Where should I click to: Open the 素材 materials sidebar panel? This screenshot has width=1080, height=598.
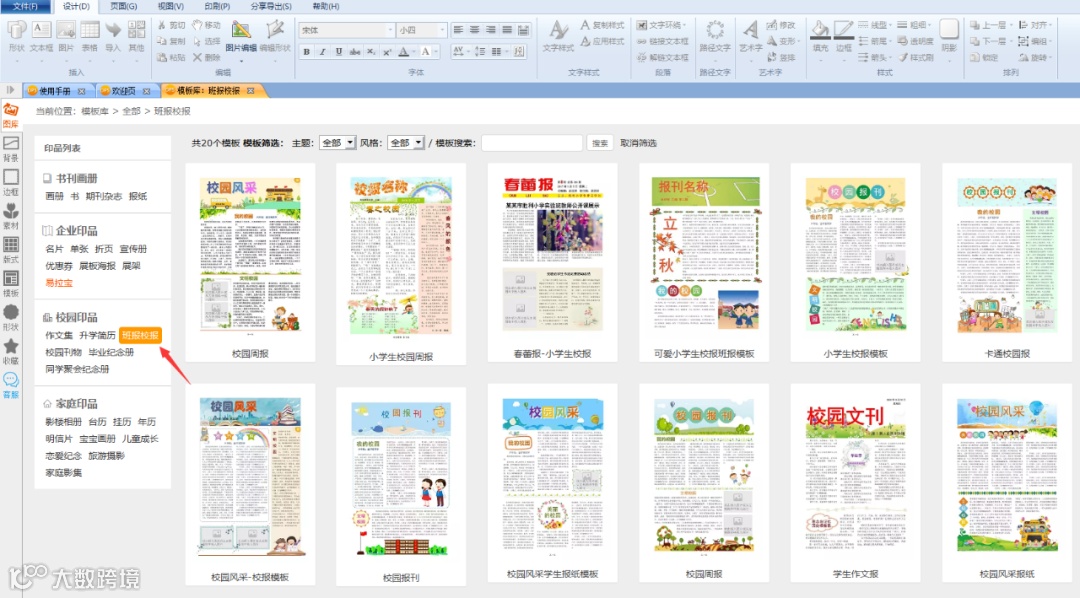[11, 216]
